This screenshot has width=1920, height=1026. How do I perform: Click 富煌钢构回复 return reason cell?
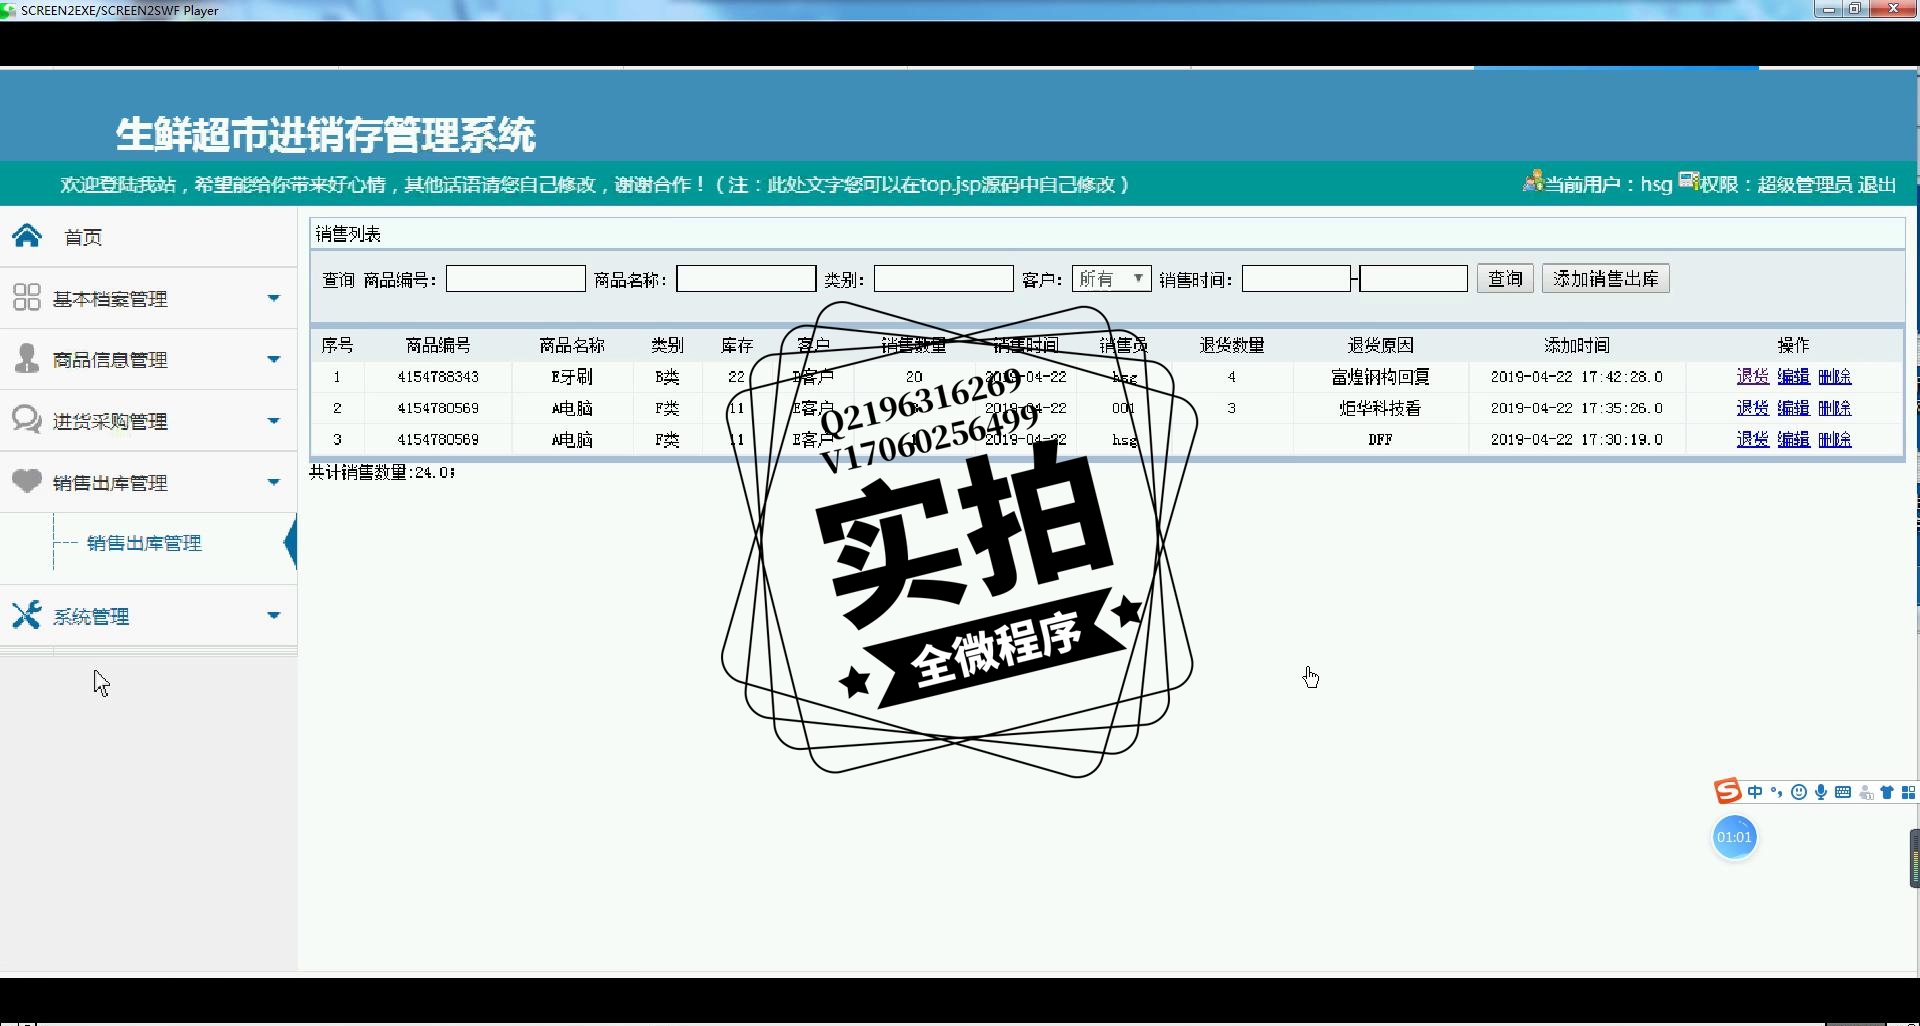(1380, 377)
